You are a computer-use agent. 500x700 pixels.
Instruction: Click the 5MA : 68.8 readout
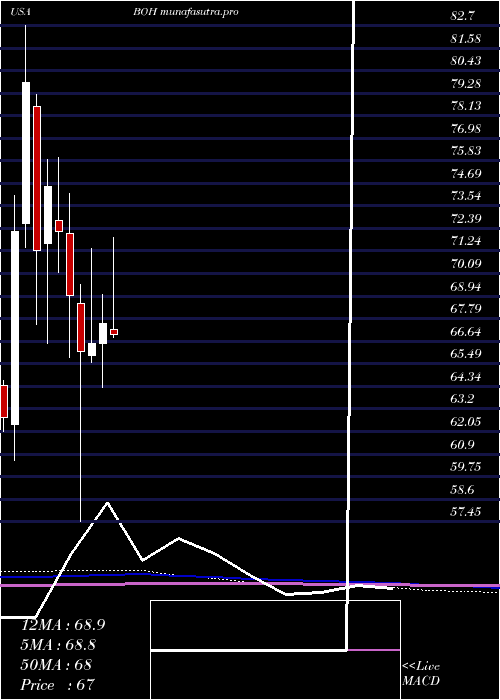click(x=58, y=644)
